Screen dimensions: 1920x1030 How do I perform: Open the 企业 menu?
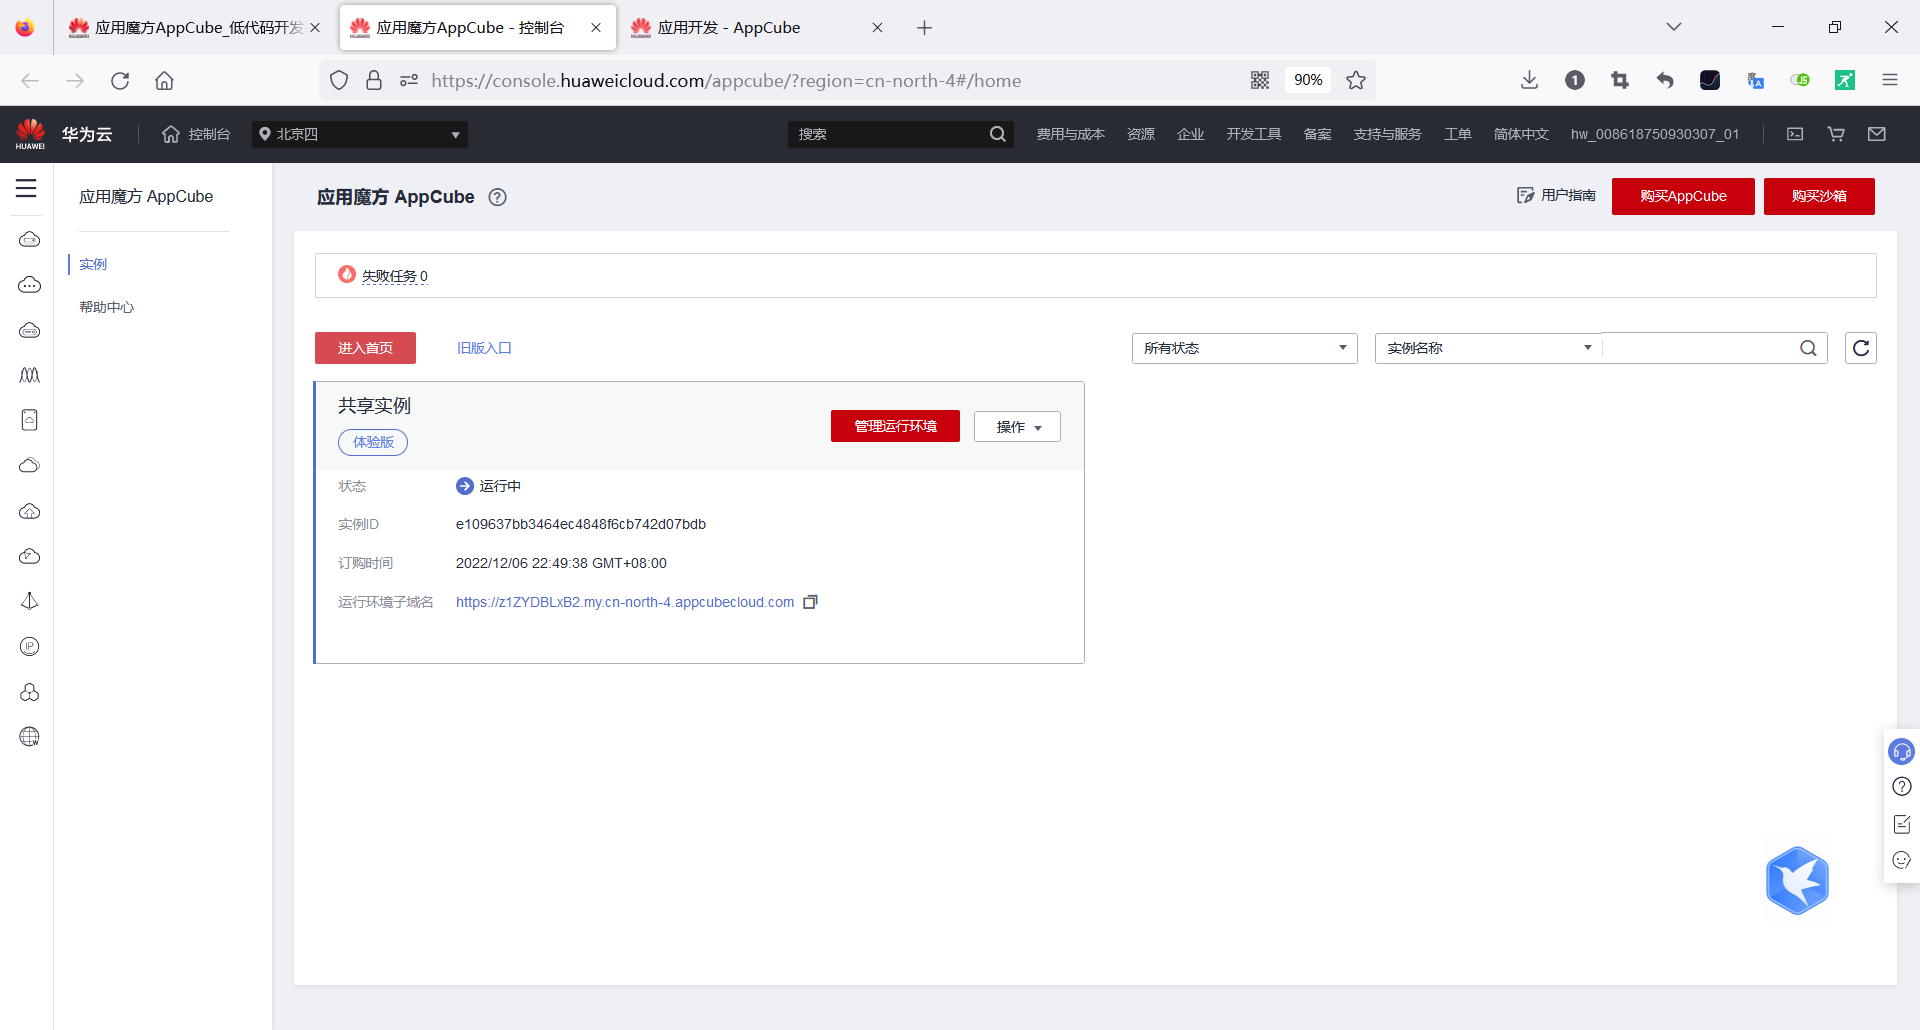click(1190, 134)
